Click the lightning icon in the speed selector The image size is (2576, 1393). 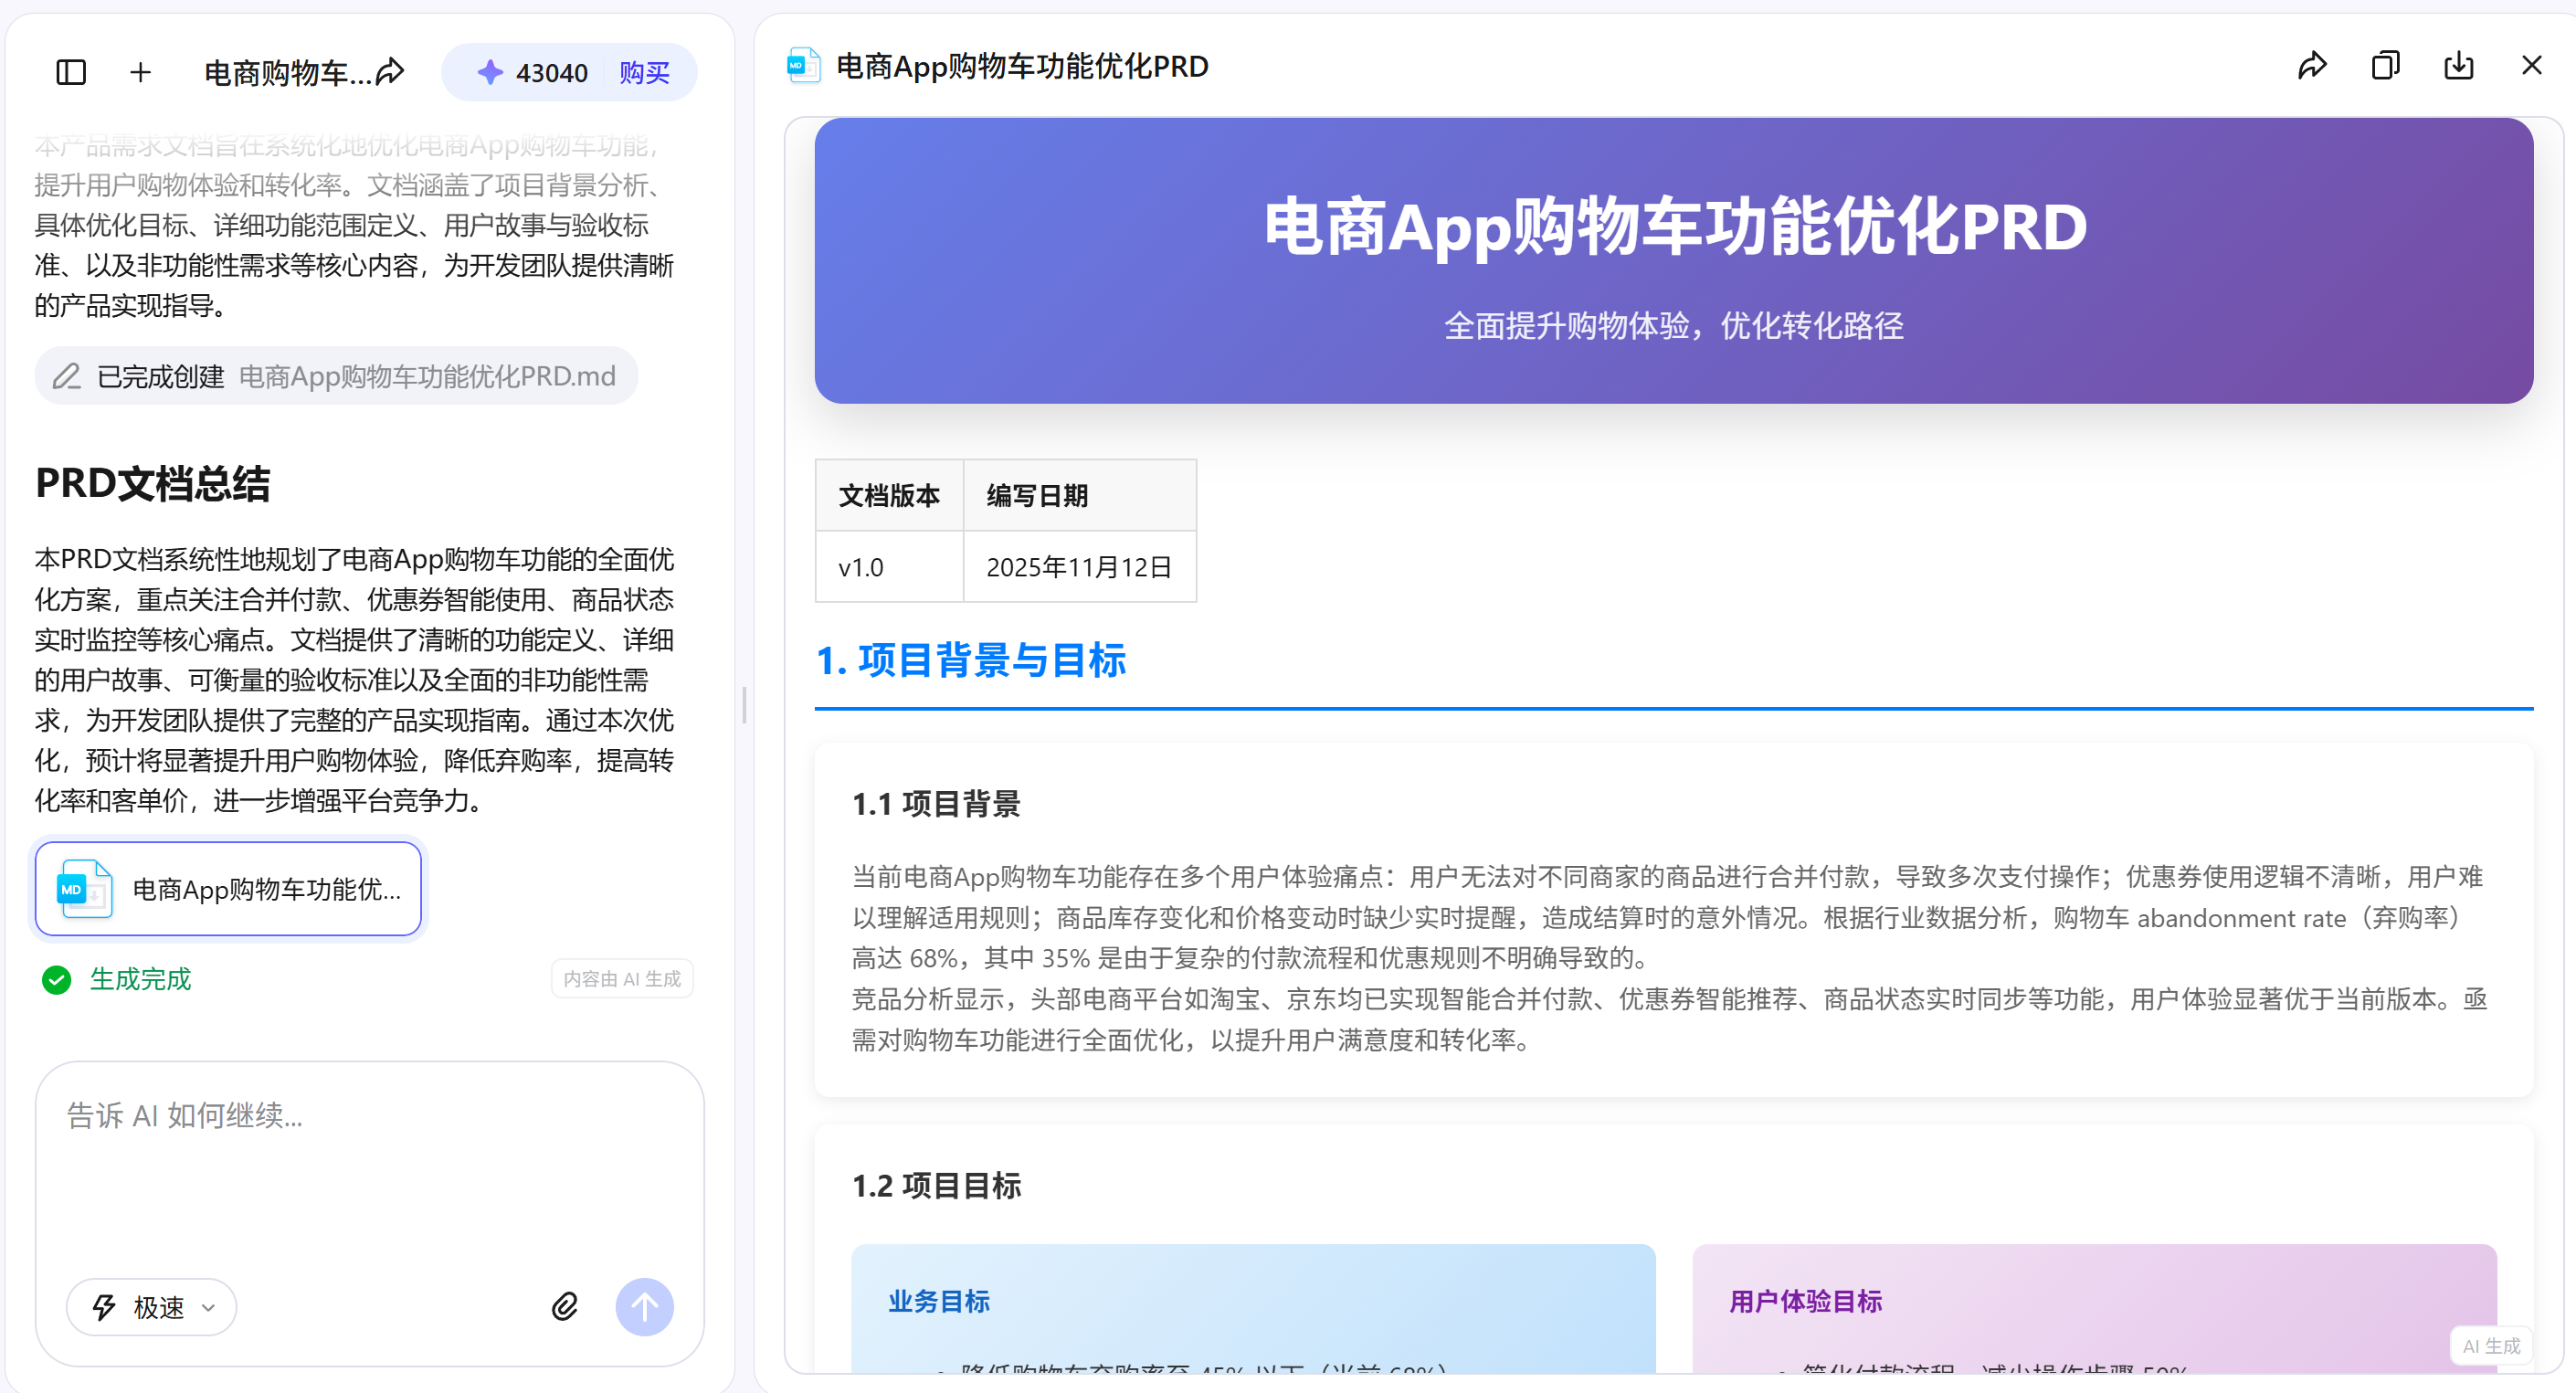tap(103, 1307)
